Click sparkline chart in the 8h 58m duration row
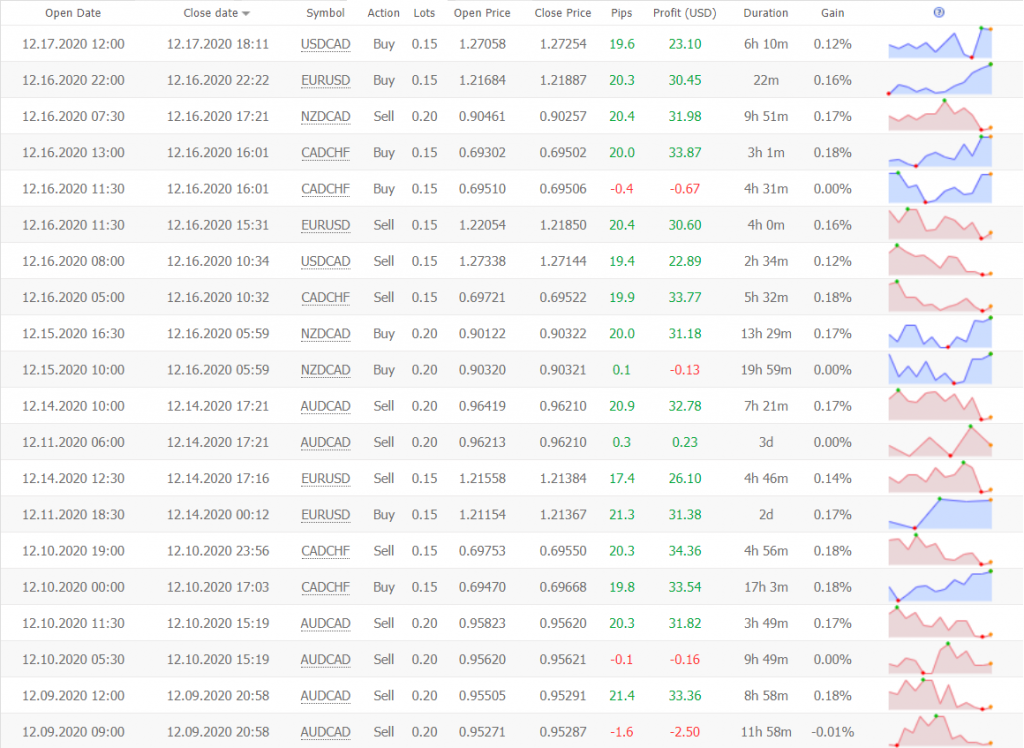 [x=940, y=694]
